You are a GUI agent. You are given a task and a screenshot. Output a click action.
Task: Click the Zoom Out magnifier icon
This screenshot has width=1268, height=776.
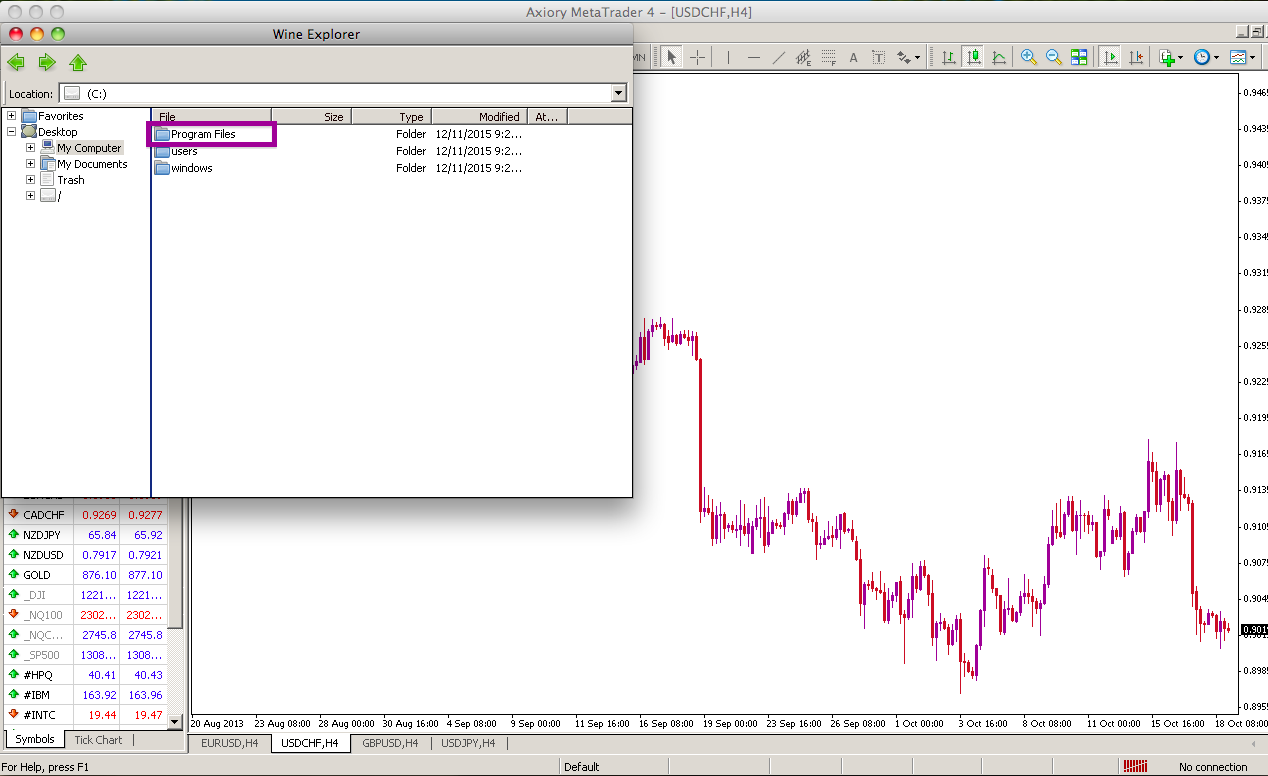tap(1053, 57)
